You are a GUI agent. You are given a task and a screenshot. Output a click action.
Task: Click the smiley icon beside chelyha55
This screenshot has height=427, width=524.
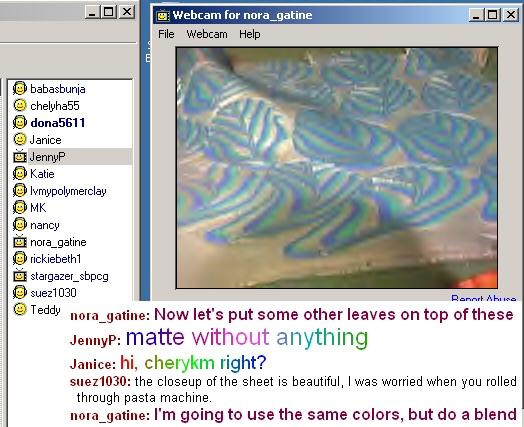[20, 106]
